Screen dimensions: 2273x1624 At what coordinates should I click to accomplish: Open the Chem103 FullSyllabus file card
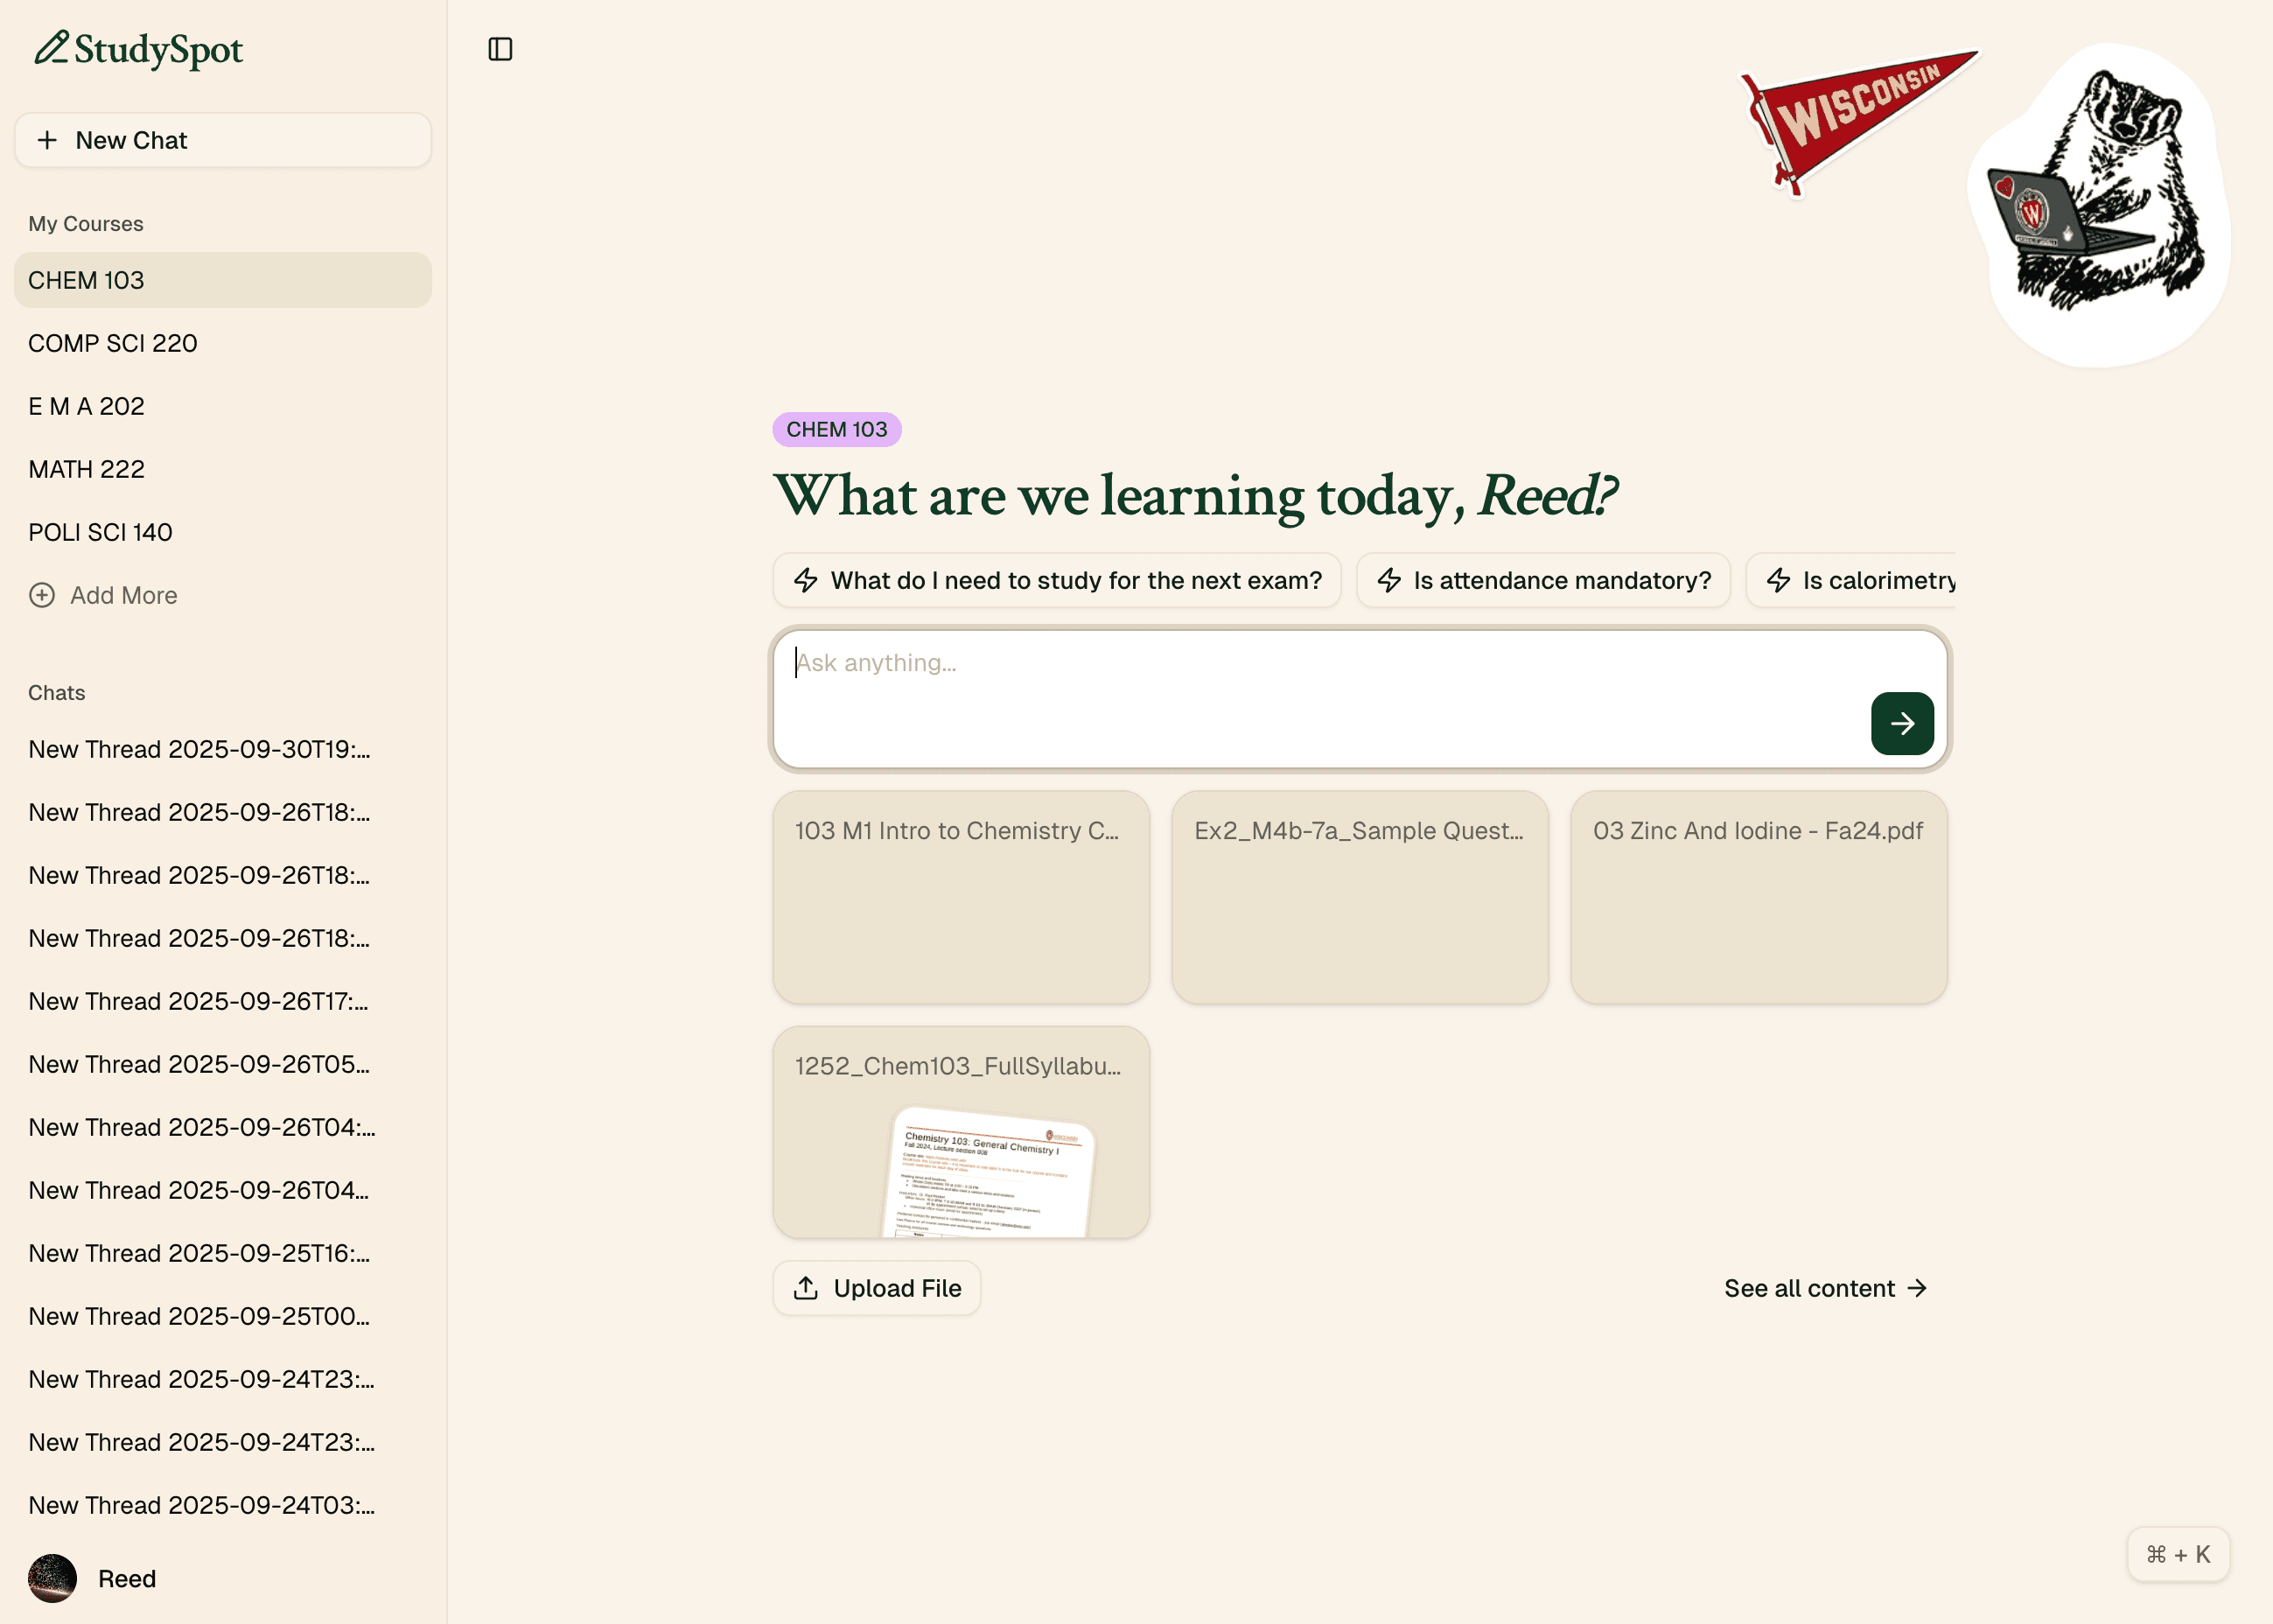click(x=961, y=1131)
